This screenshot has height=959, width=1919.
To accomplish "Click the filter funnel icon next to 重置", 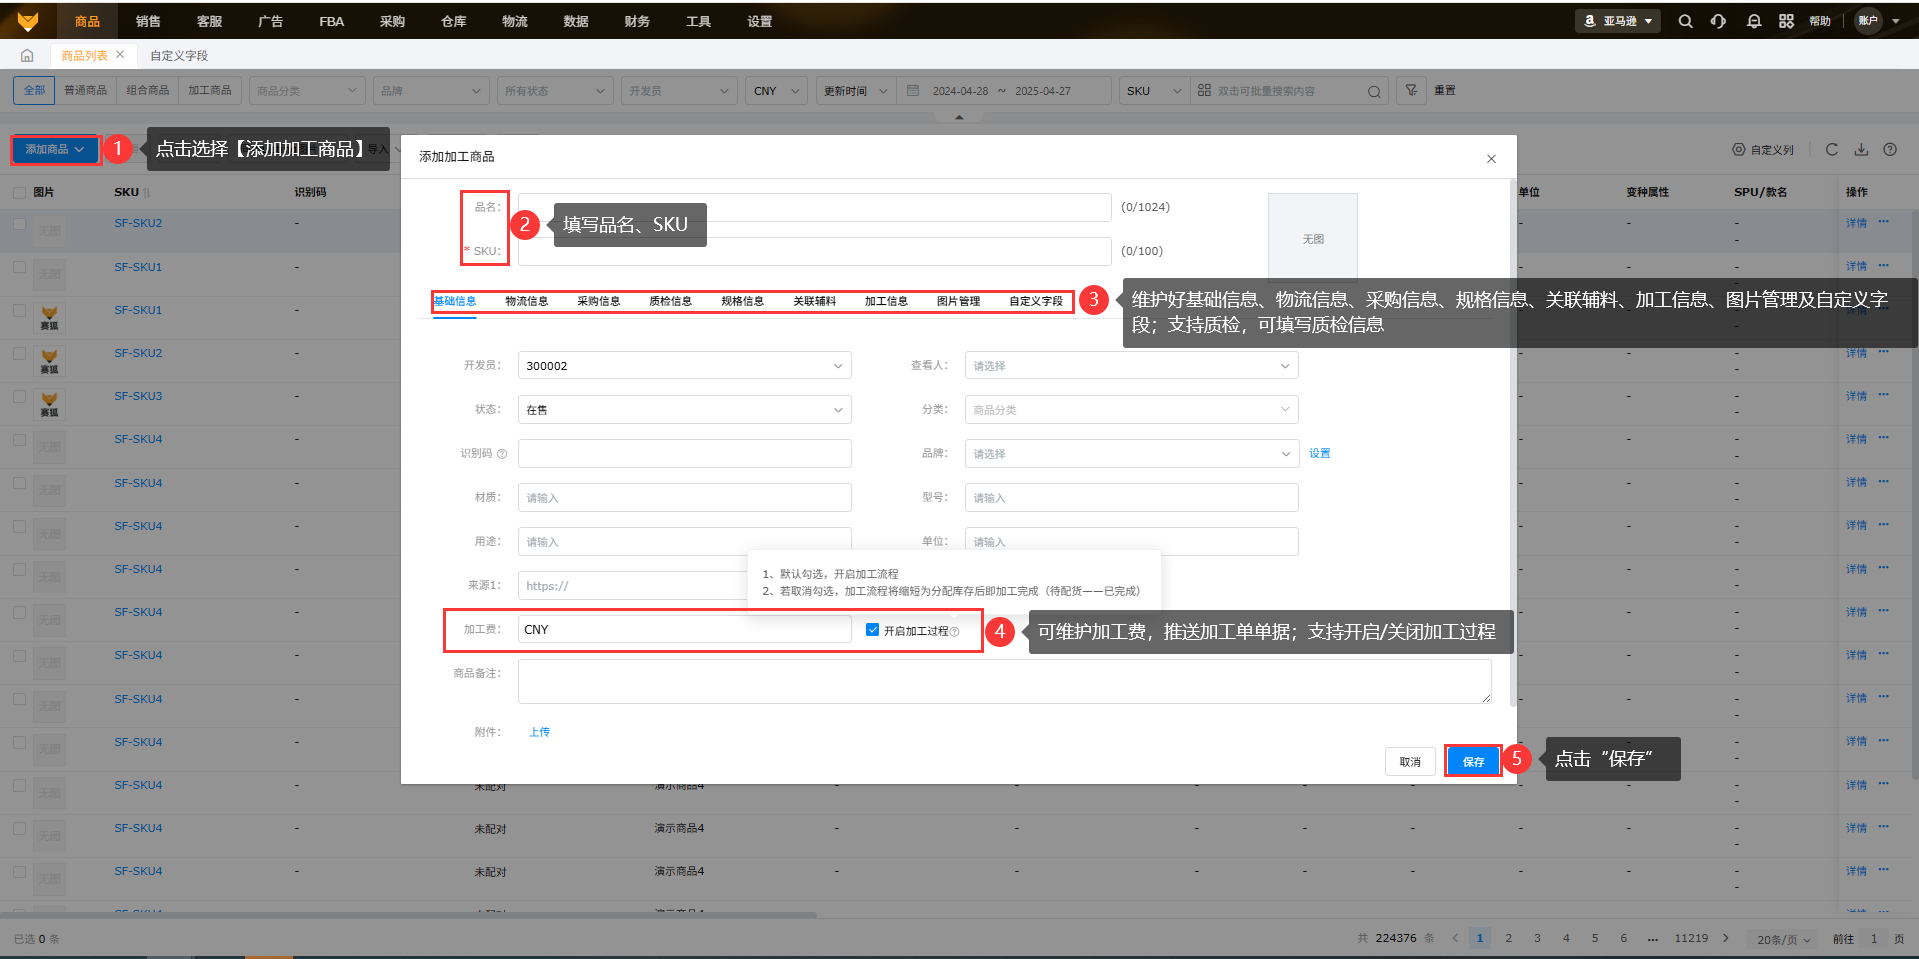I will pyautogui.click(x=1411, y=91).
